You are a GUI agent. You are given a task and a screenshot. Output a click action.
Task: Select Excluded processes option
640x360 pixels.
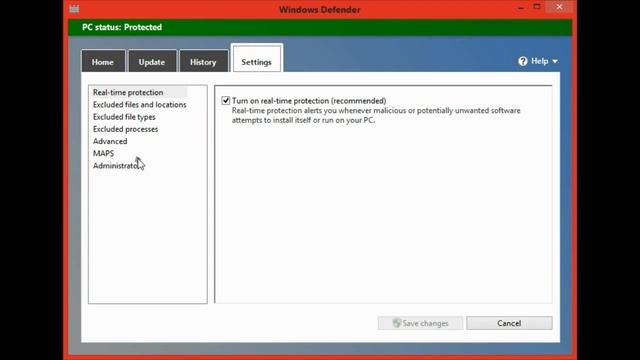point(125,129)
